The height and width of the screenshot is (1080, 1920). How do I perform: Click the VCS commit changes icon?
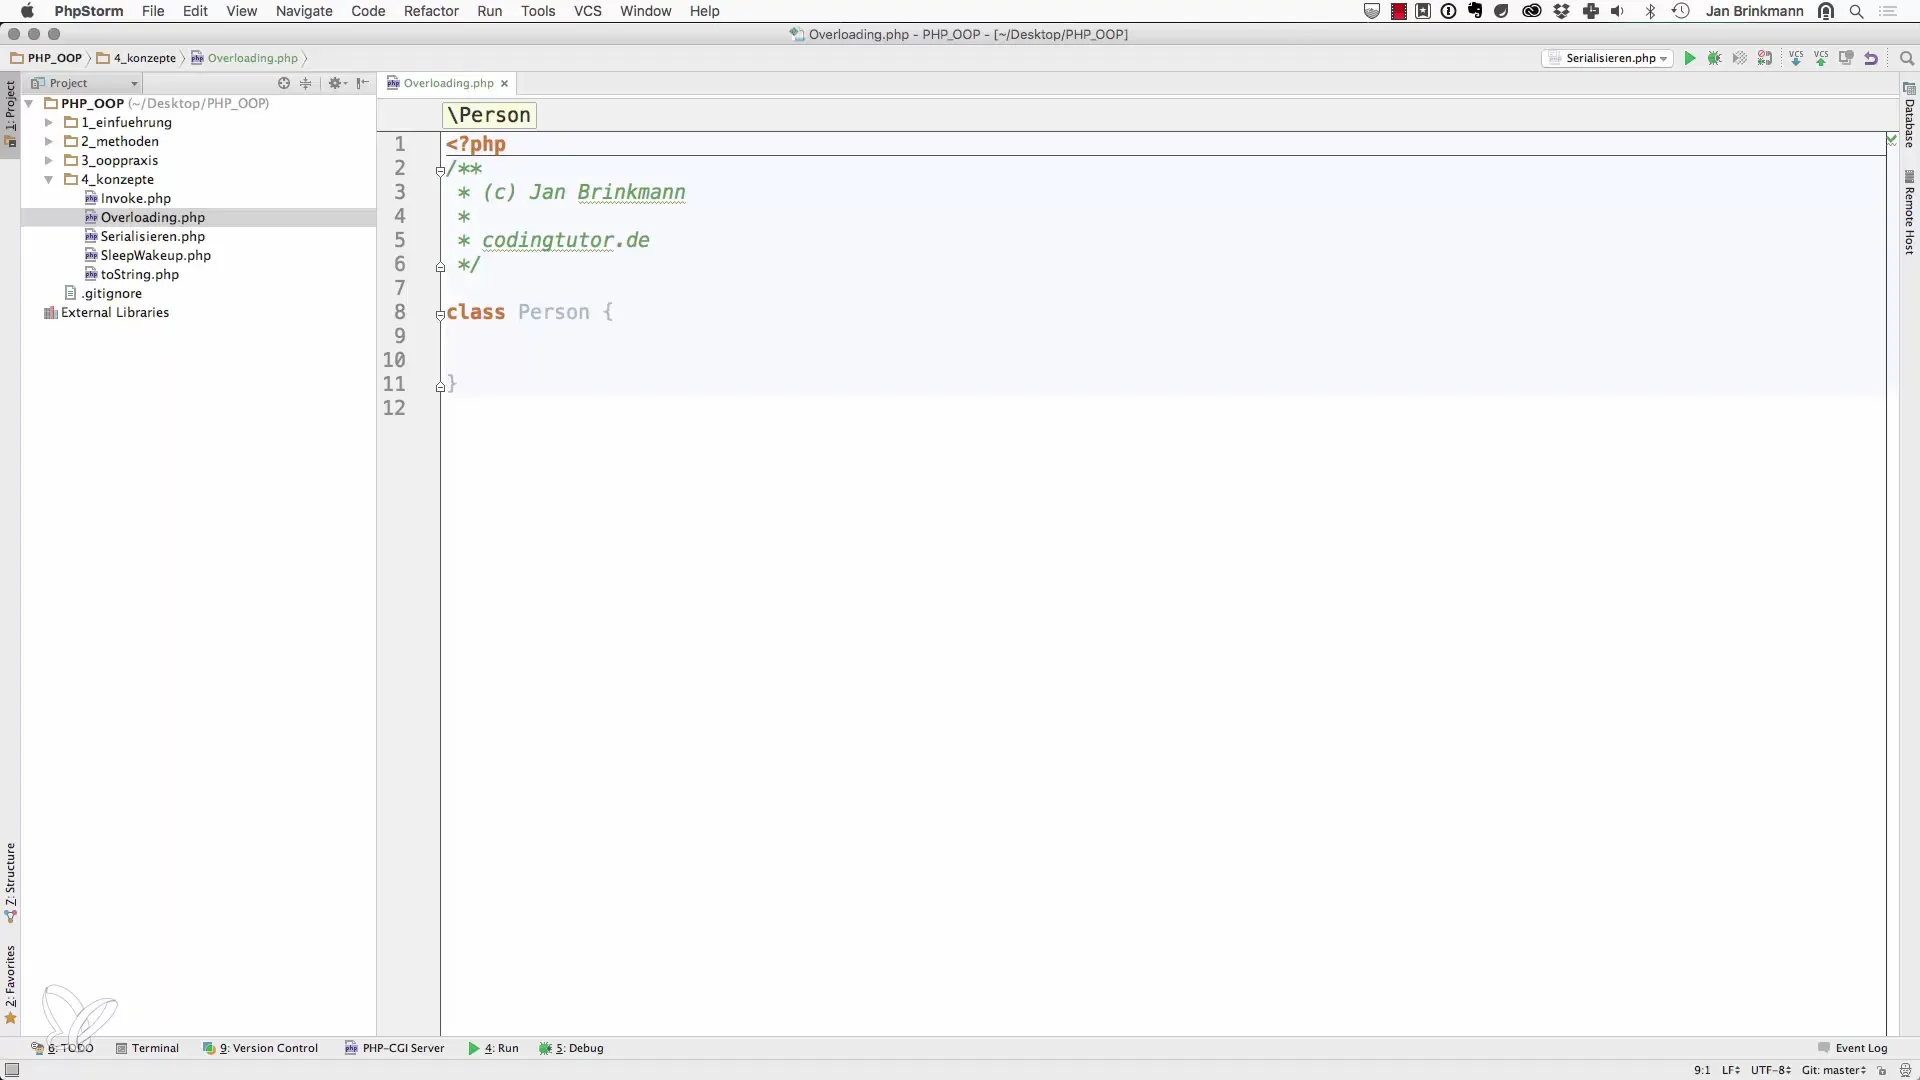(x=1821, y=59)
